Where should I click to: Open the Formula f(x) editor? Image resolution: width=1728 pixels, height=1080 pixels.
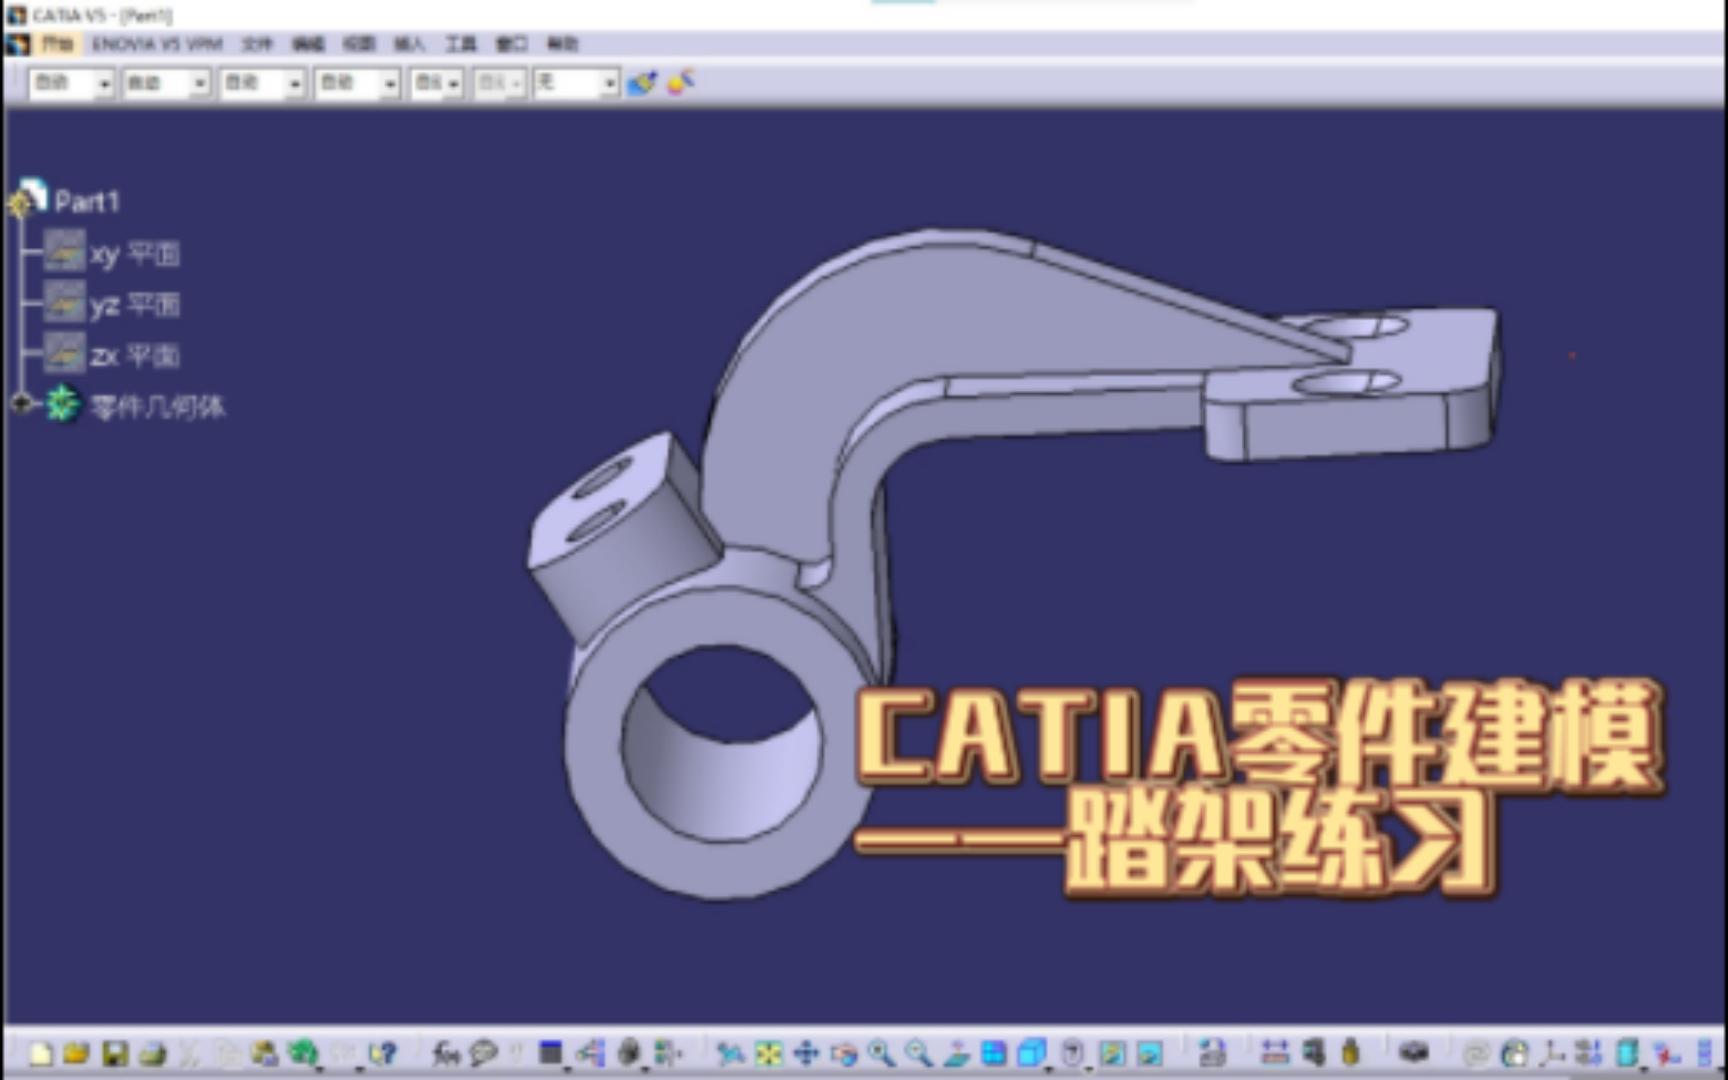click(446, 1053)
